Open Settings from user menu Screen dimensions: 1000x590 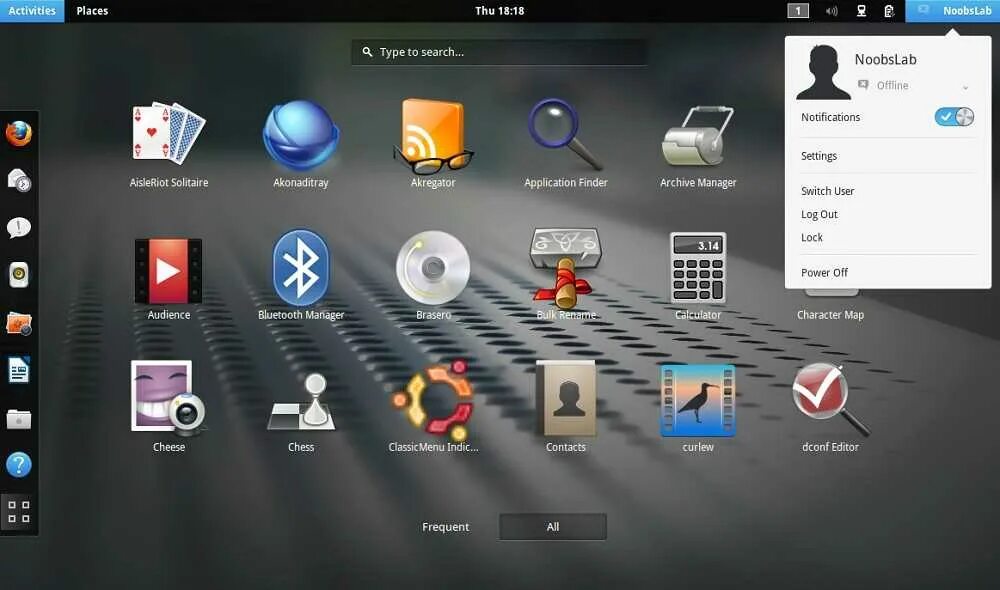point(819,156)
